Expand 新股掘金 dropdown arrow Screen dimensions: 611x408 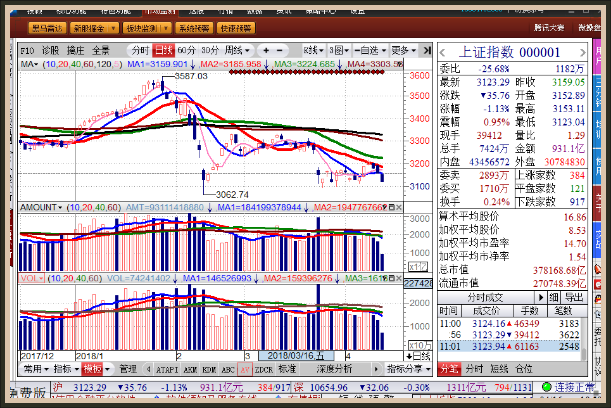click(x=113, y=28)
